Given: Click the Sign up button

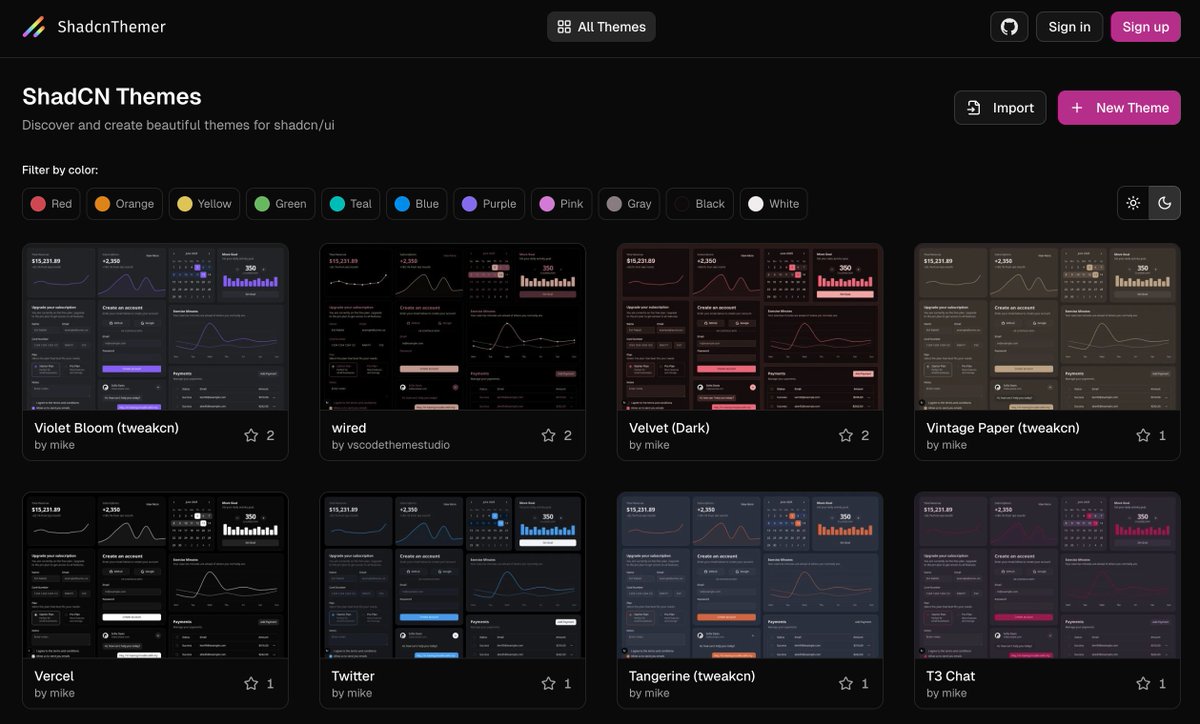Looking at the screenshot, I should tap(1145, 27).
